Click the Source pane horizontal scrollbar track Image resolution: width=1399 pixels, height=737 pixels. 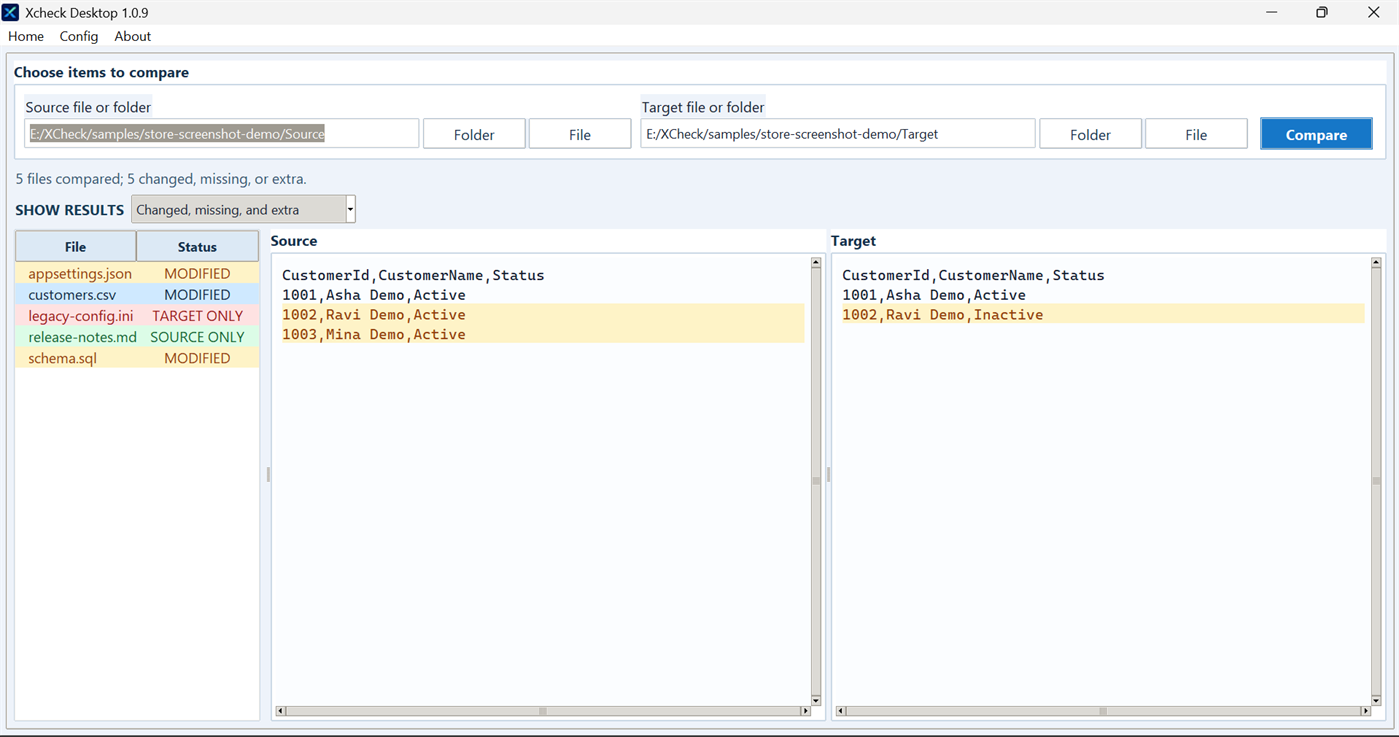[543, 711]
